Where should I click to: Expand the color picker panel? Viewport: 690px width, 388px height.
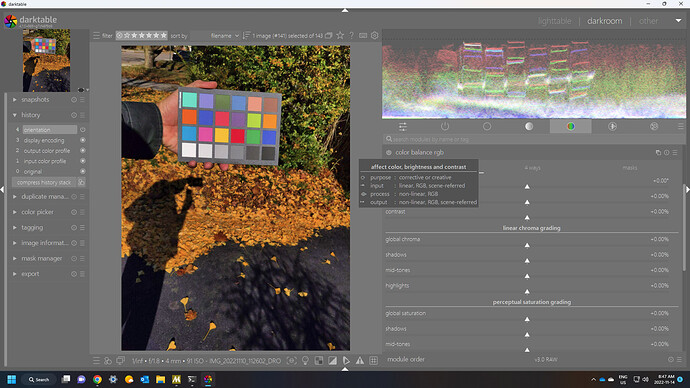pos(15,212)
